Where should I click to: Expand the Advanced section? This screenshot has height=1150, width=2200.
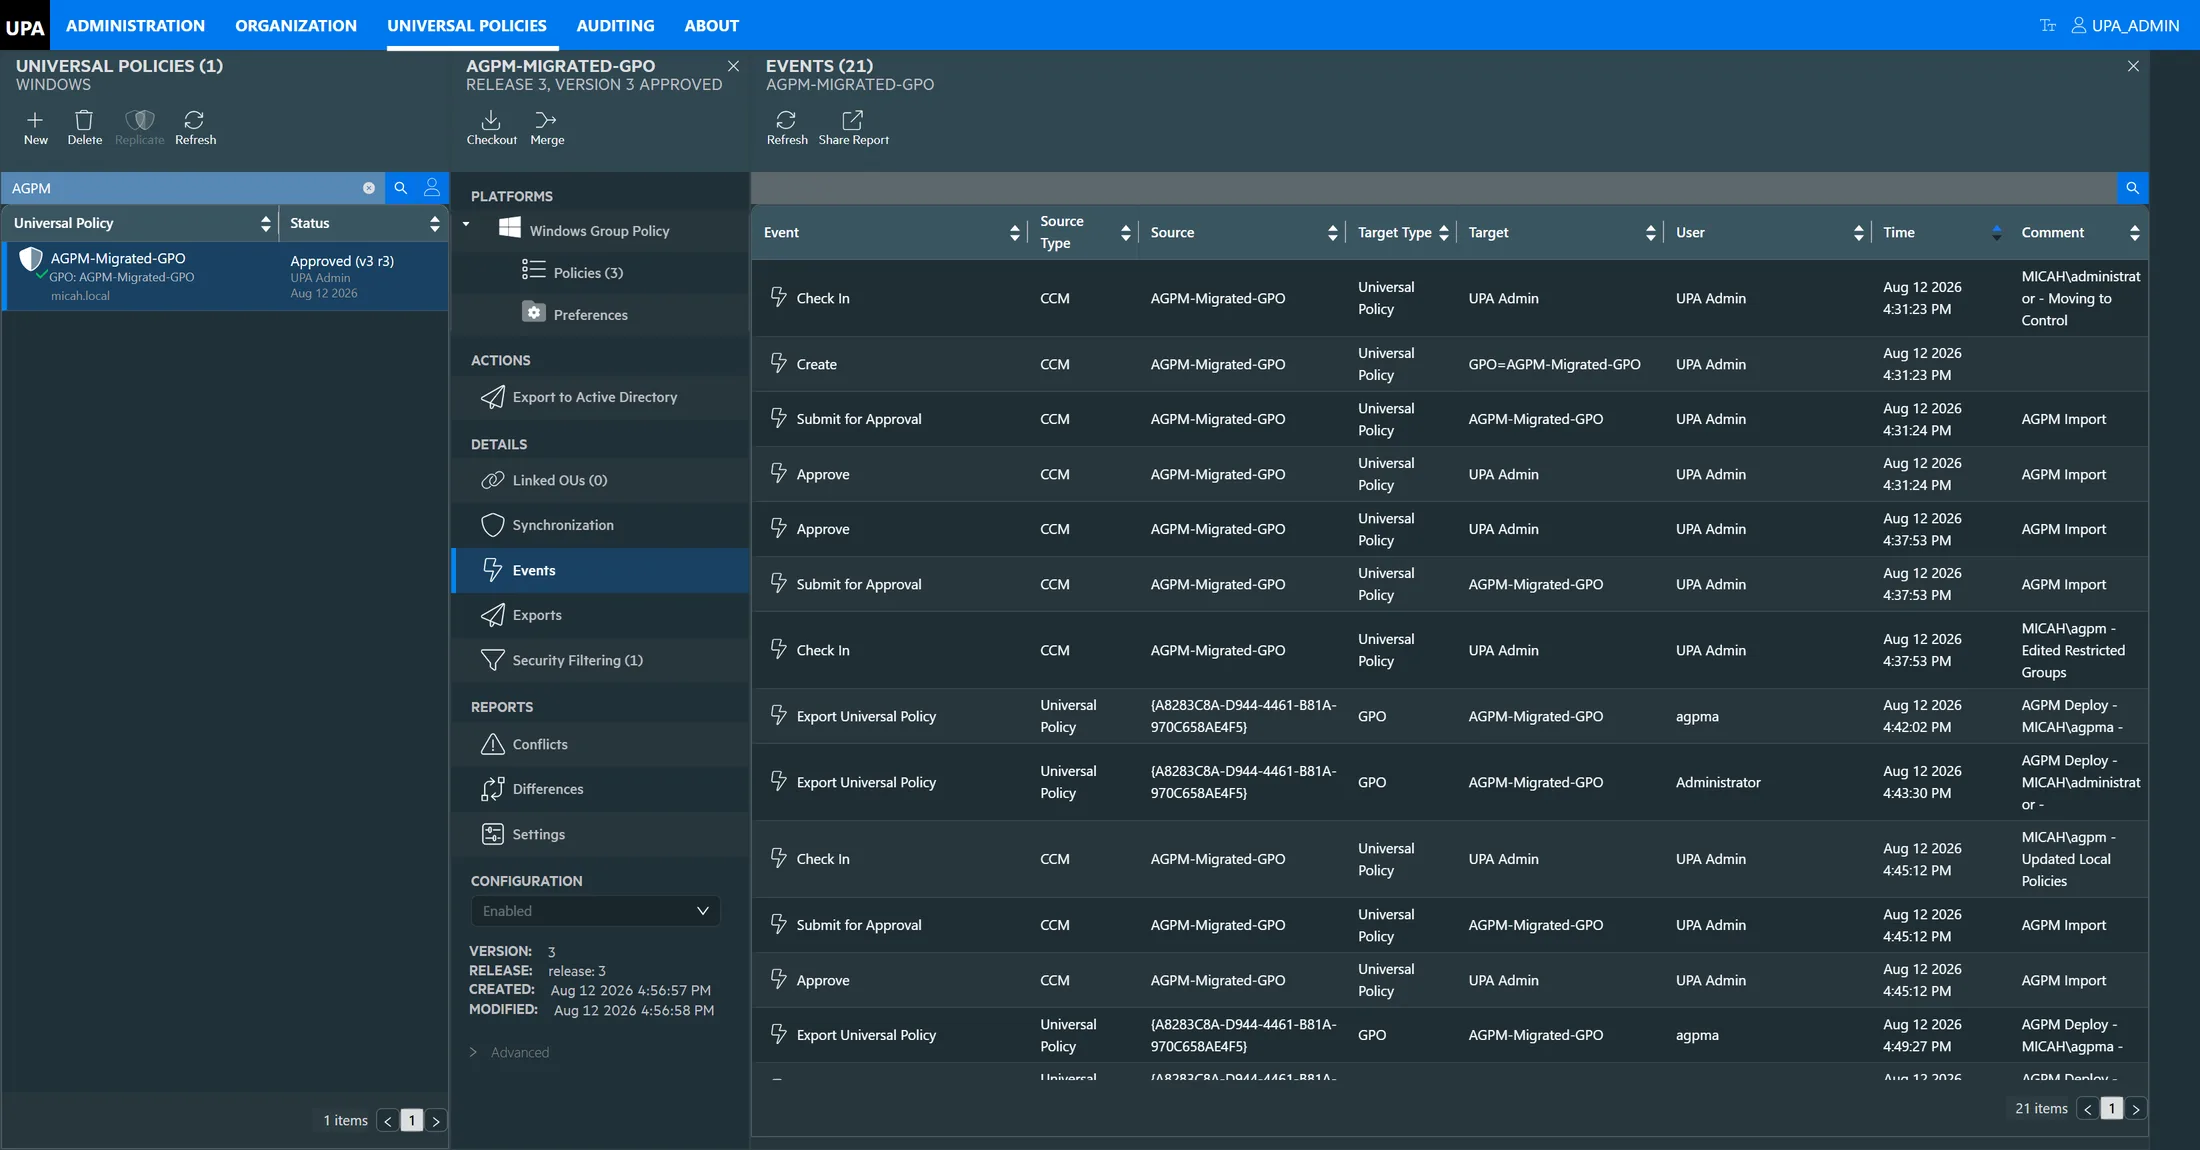[510, 1052]
